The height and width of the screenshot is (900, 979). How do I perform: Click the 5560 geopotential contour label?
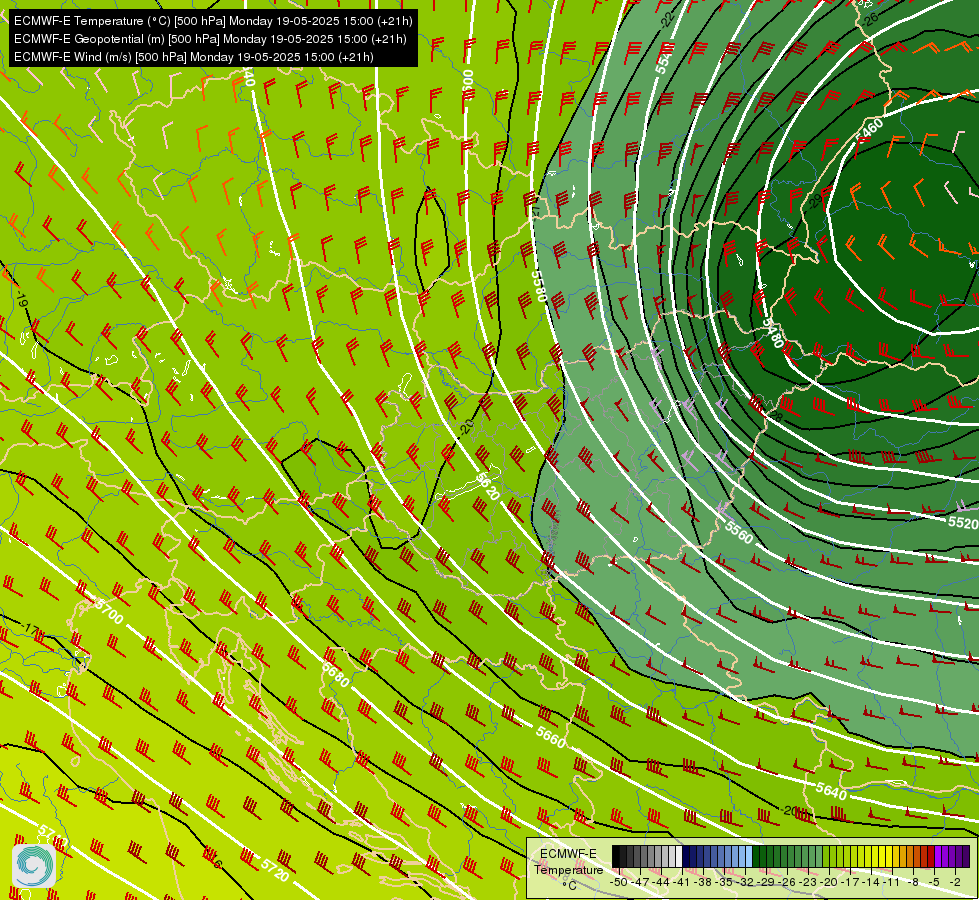point(739,532)
